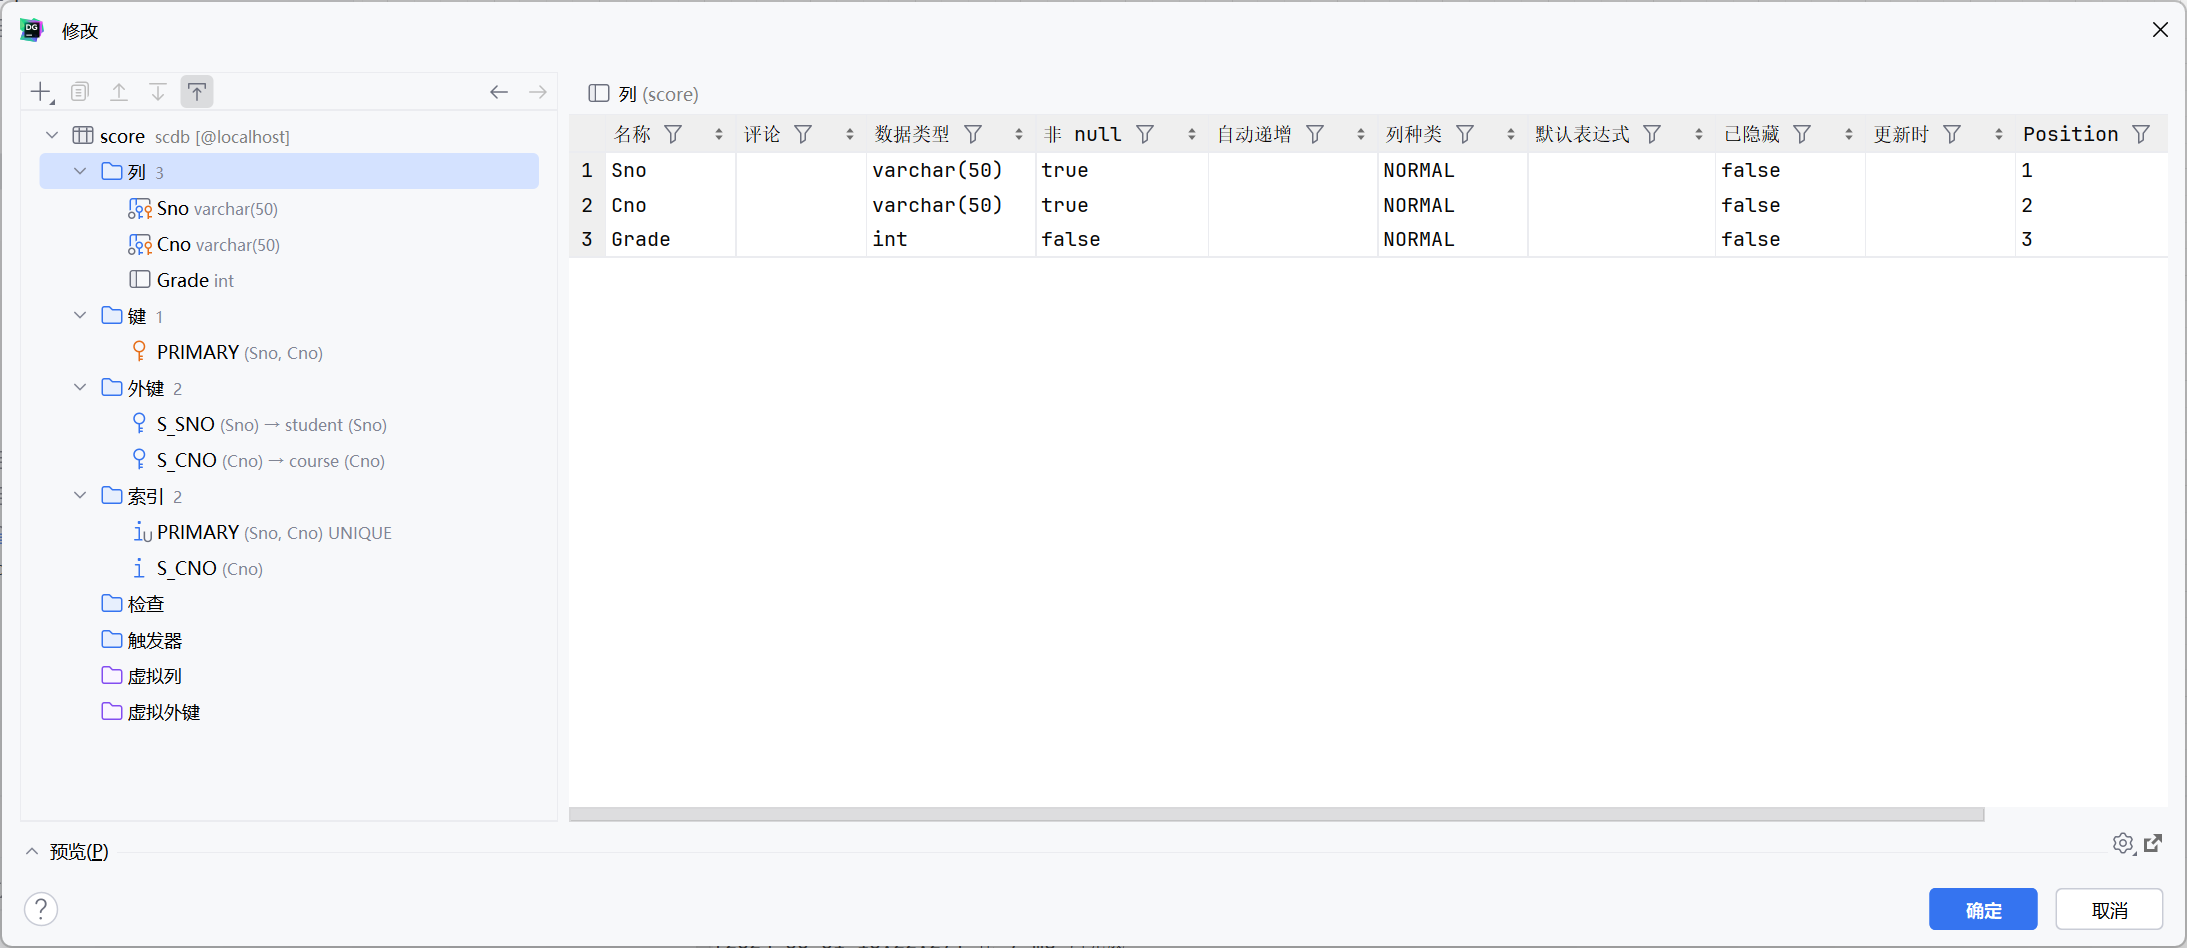2187x948 pixels.
Task: Cancel the dialog with 取消 button
Action: [x=2109, y=909]
